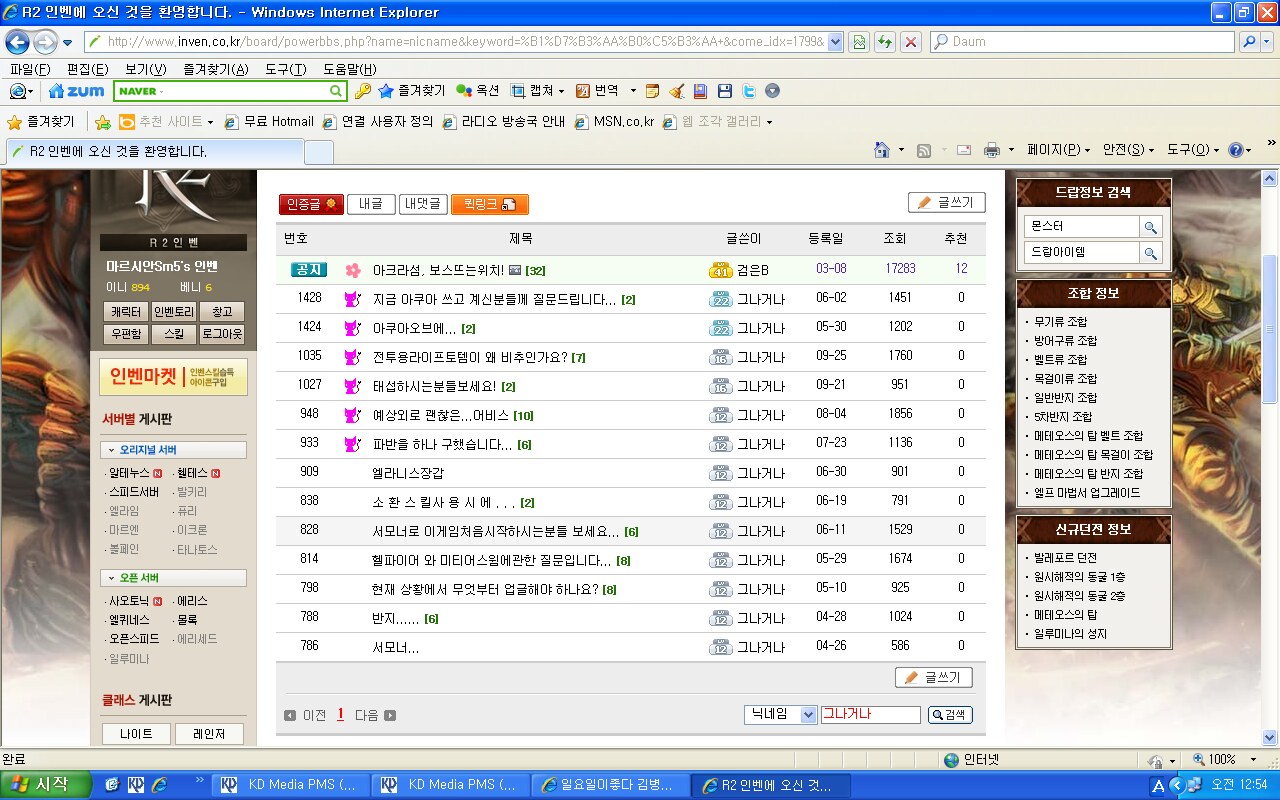Click the printer icon in the command bar

(x=991, y=150)
